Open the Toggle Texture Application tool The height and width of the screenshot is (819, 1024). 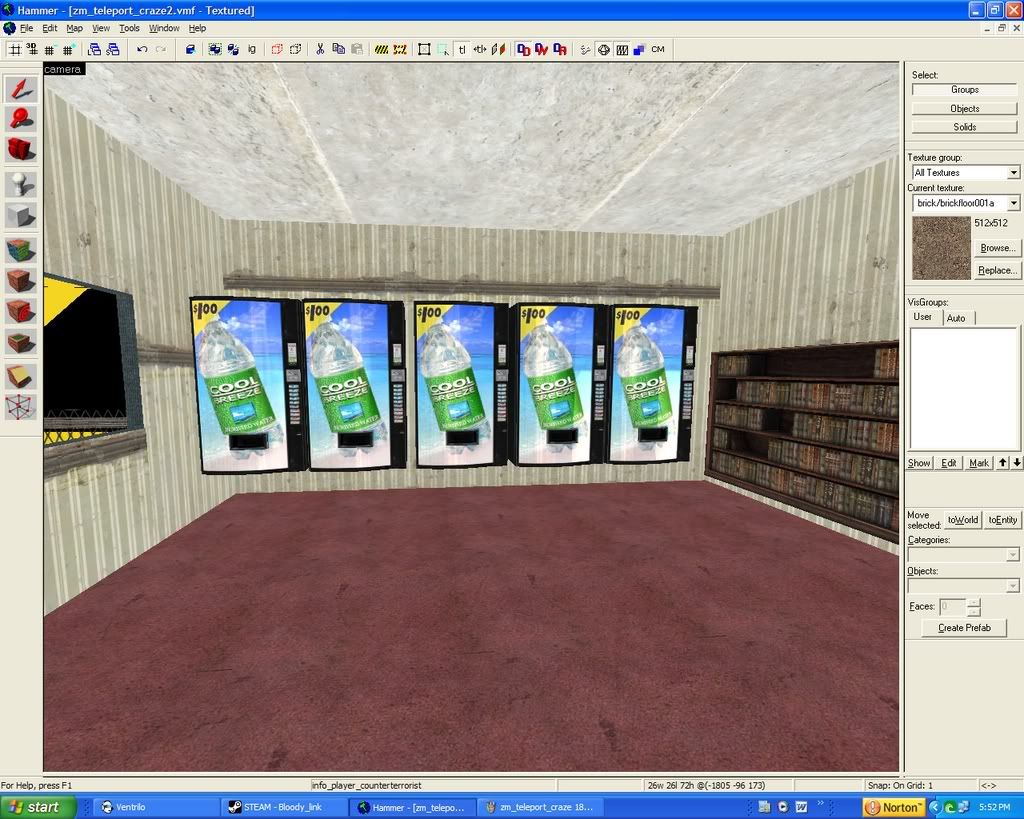tap(21, 249)
